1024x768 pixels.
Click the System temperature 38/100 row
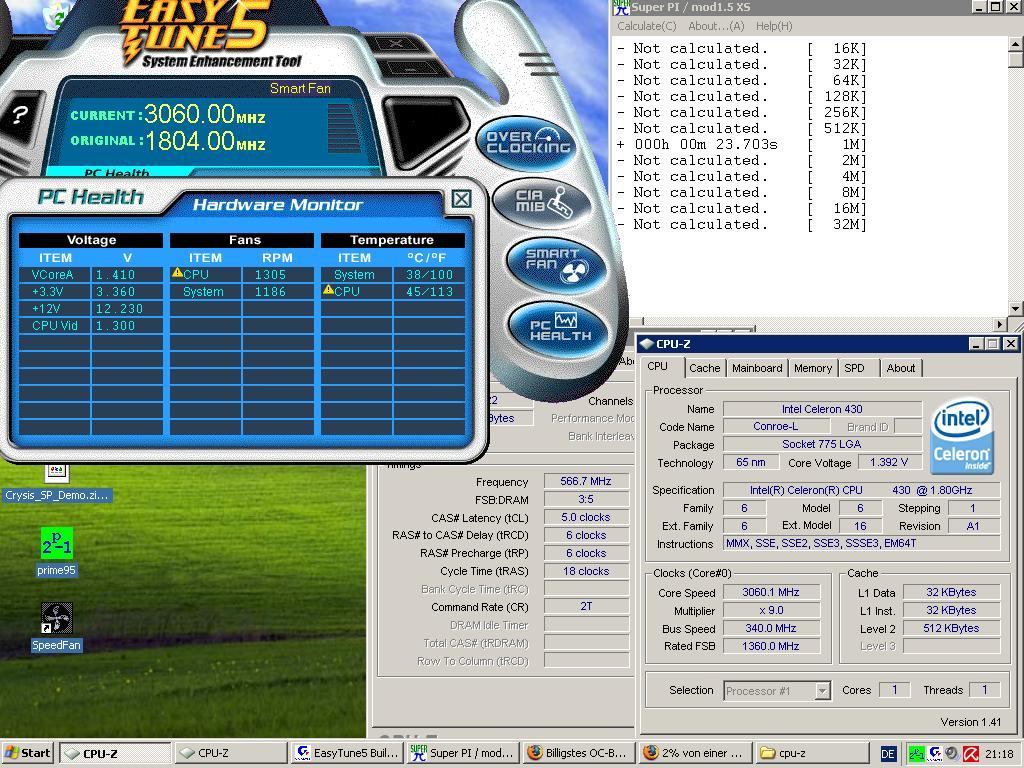392,274
